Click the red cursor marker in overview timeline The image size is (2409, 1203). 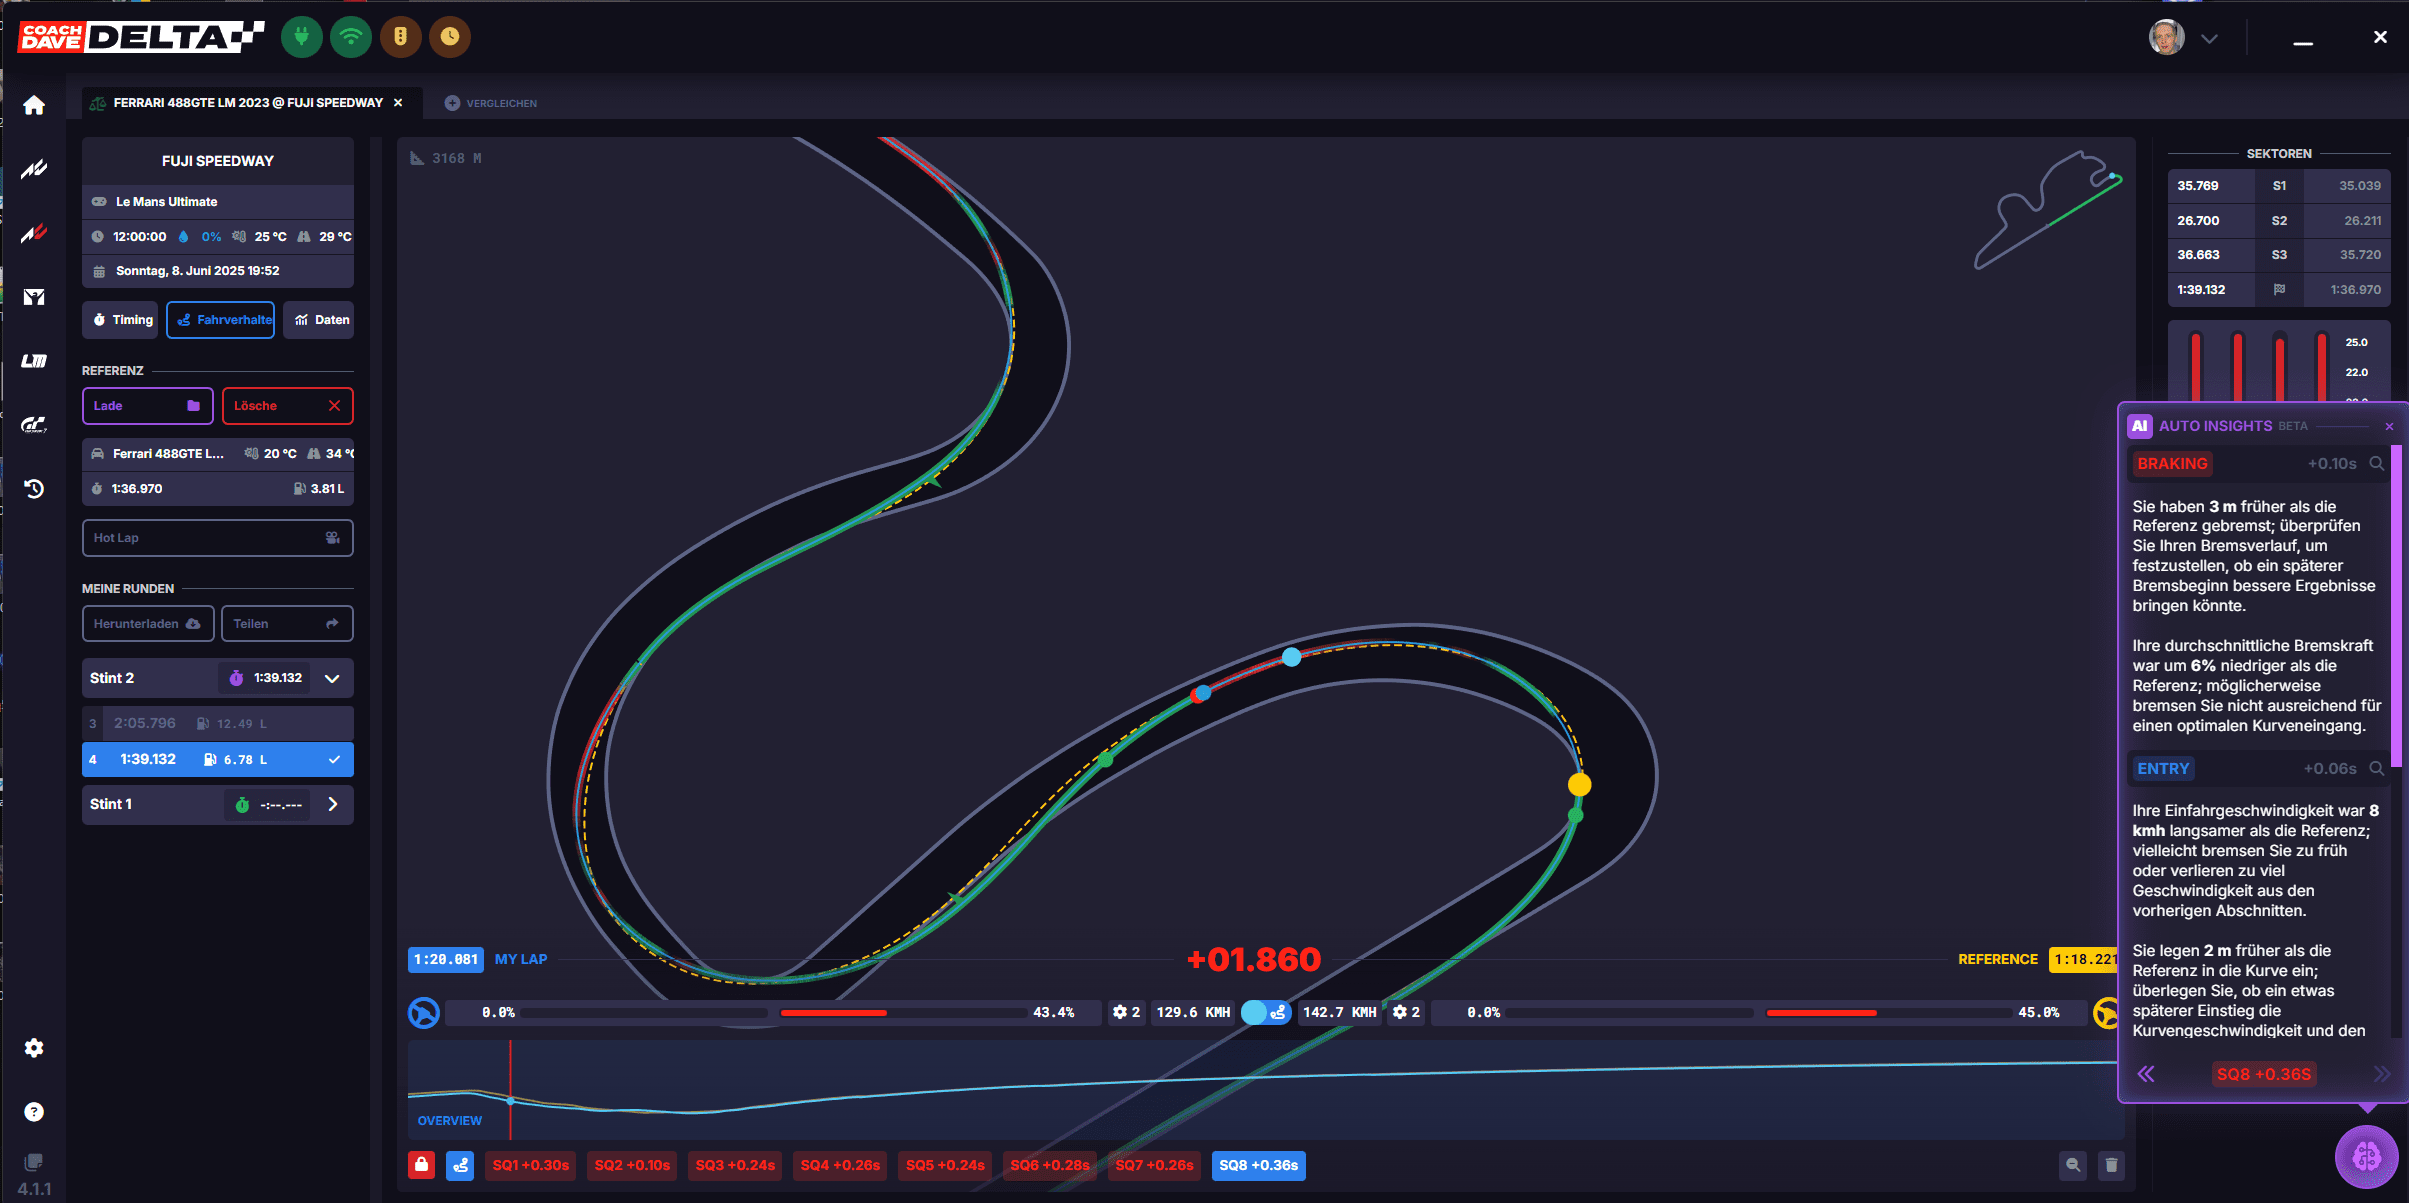pos(510,1090)
